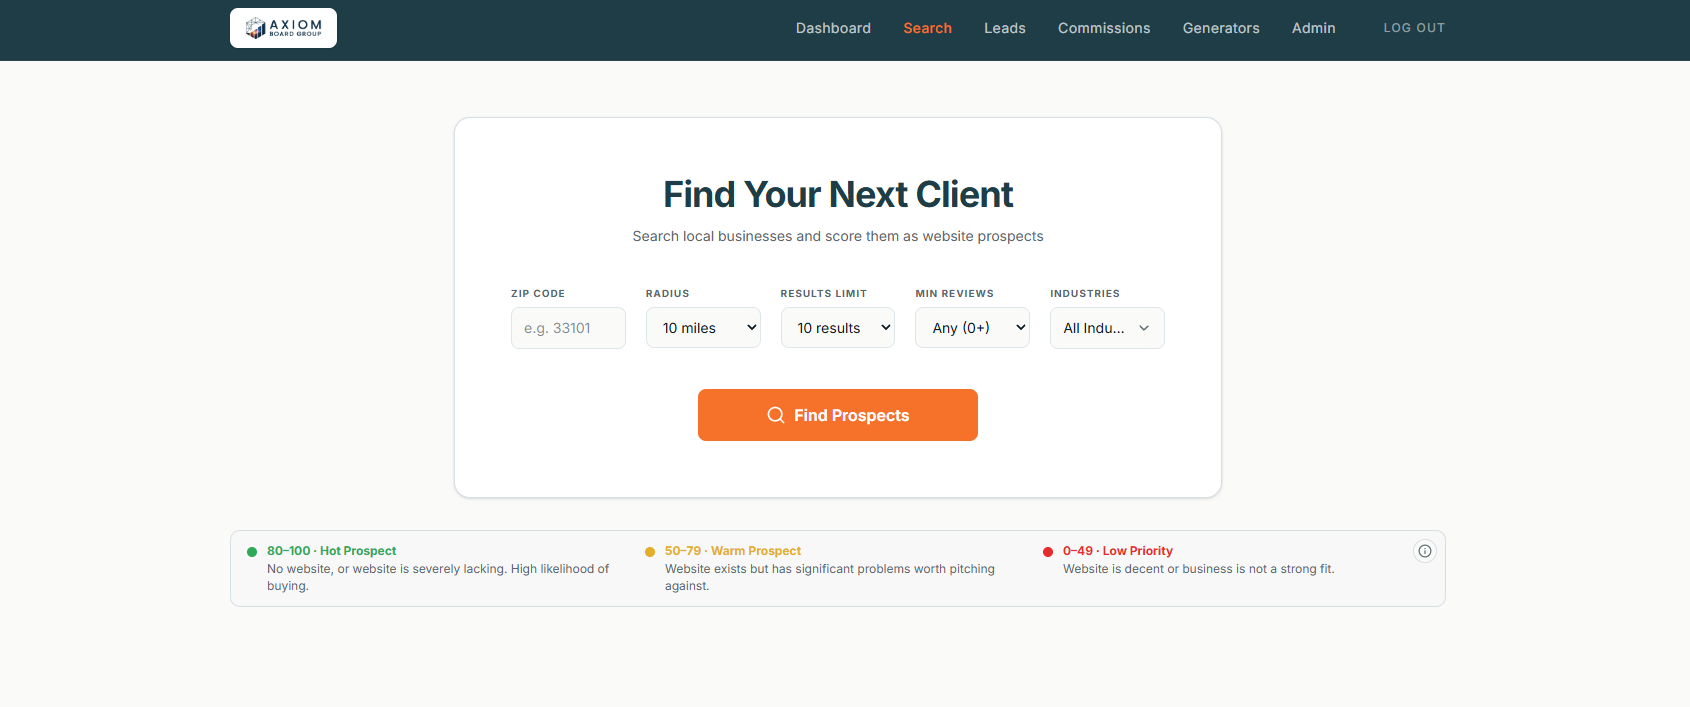Image resolution: width=1690 pixels, height=707 pixels.
Task: Click 'Website is decent or business' description
Action: 1198,569
